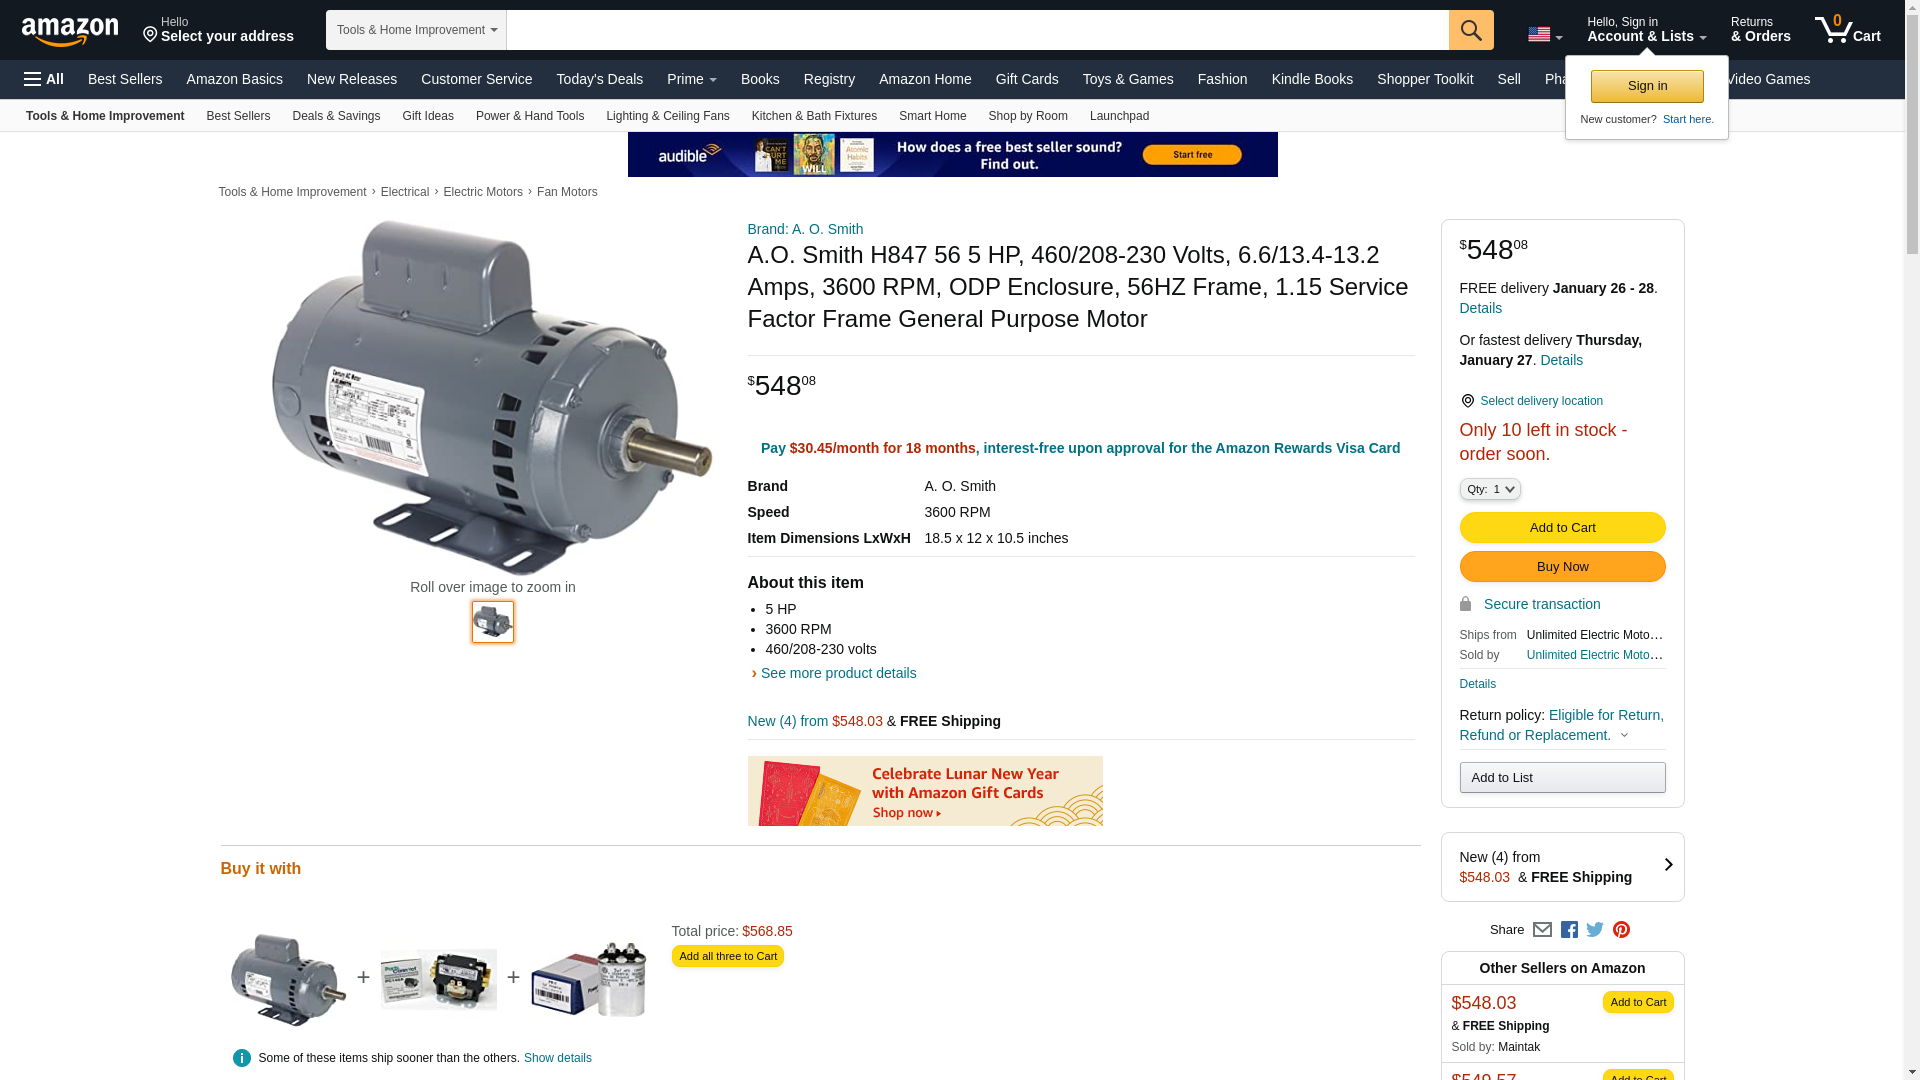
Task: Share product via email icon
Action: (x=1542, y=930)
